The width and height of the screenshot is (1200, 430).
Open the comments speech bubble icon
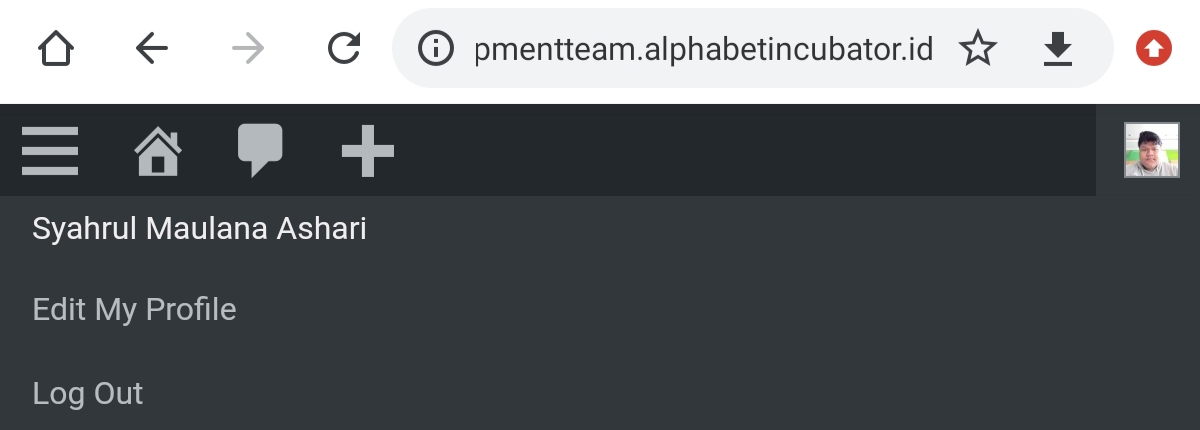(260, 151)
